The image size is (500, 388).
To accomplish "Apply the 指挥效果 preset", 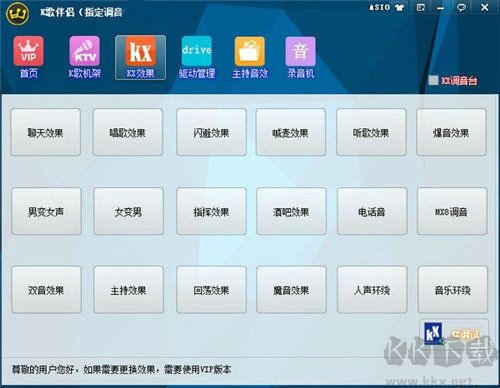I will point(211,211).
